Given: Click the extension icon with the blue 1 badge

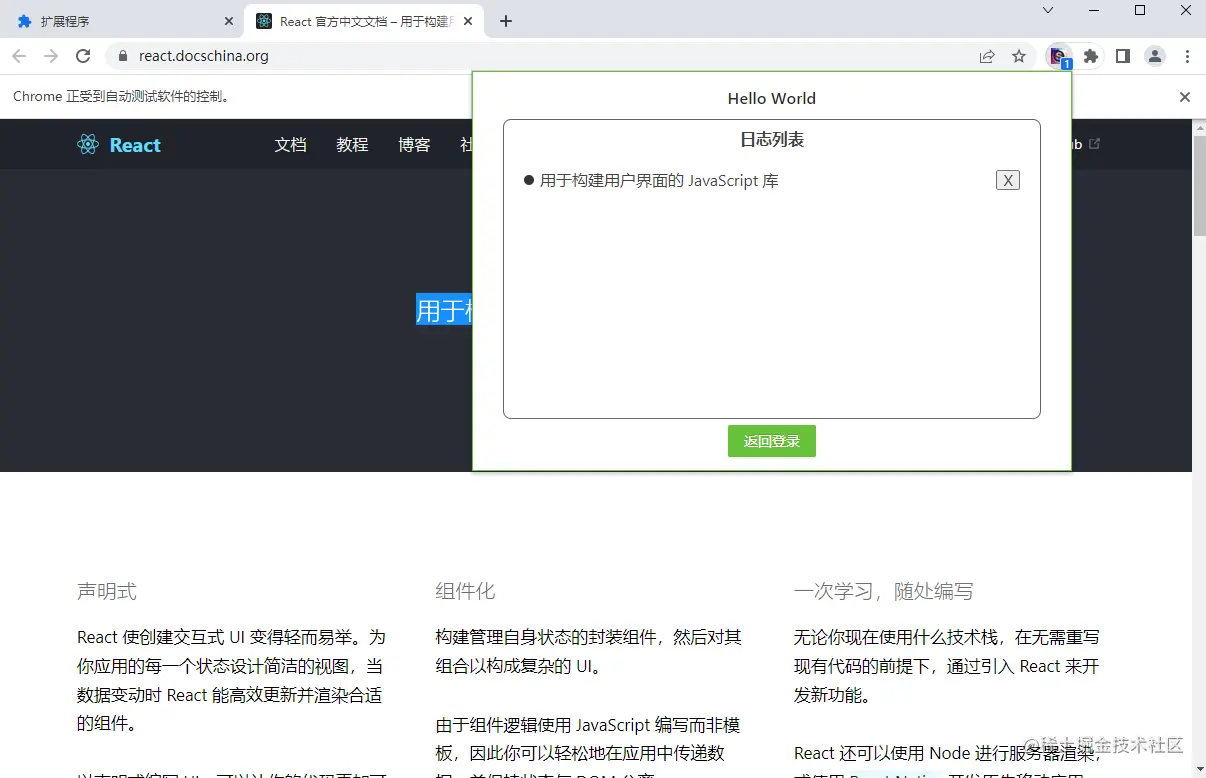Looking at the screenshot, I should pyautogui.click(x=1058, y=56).
